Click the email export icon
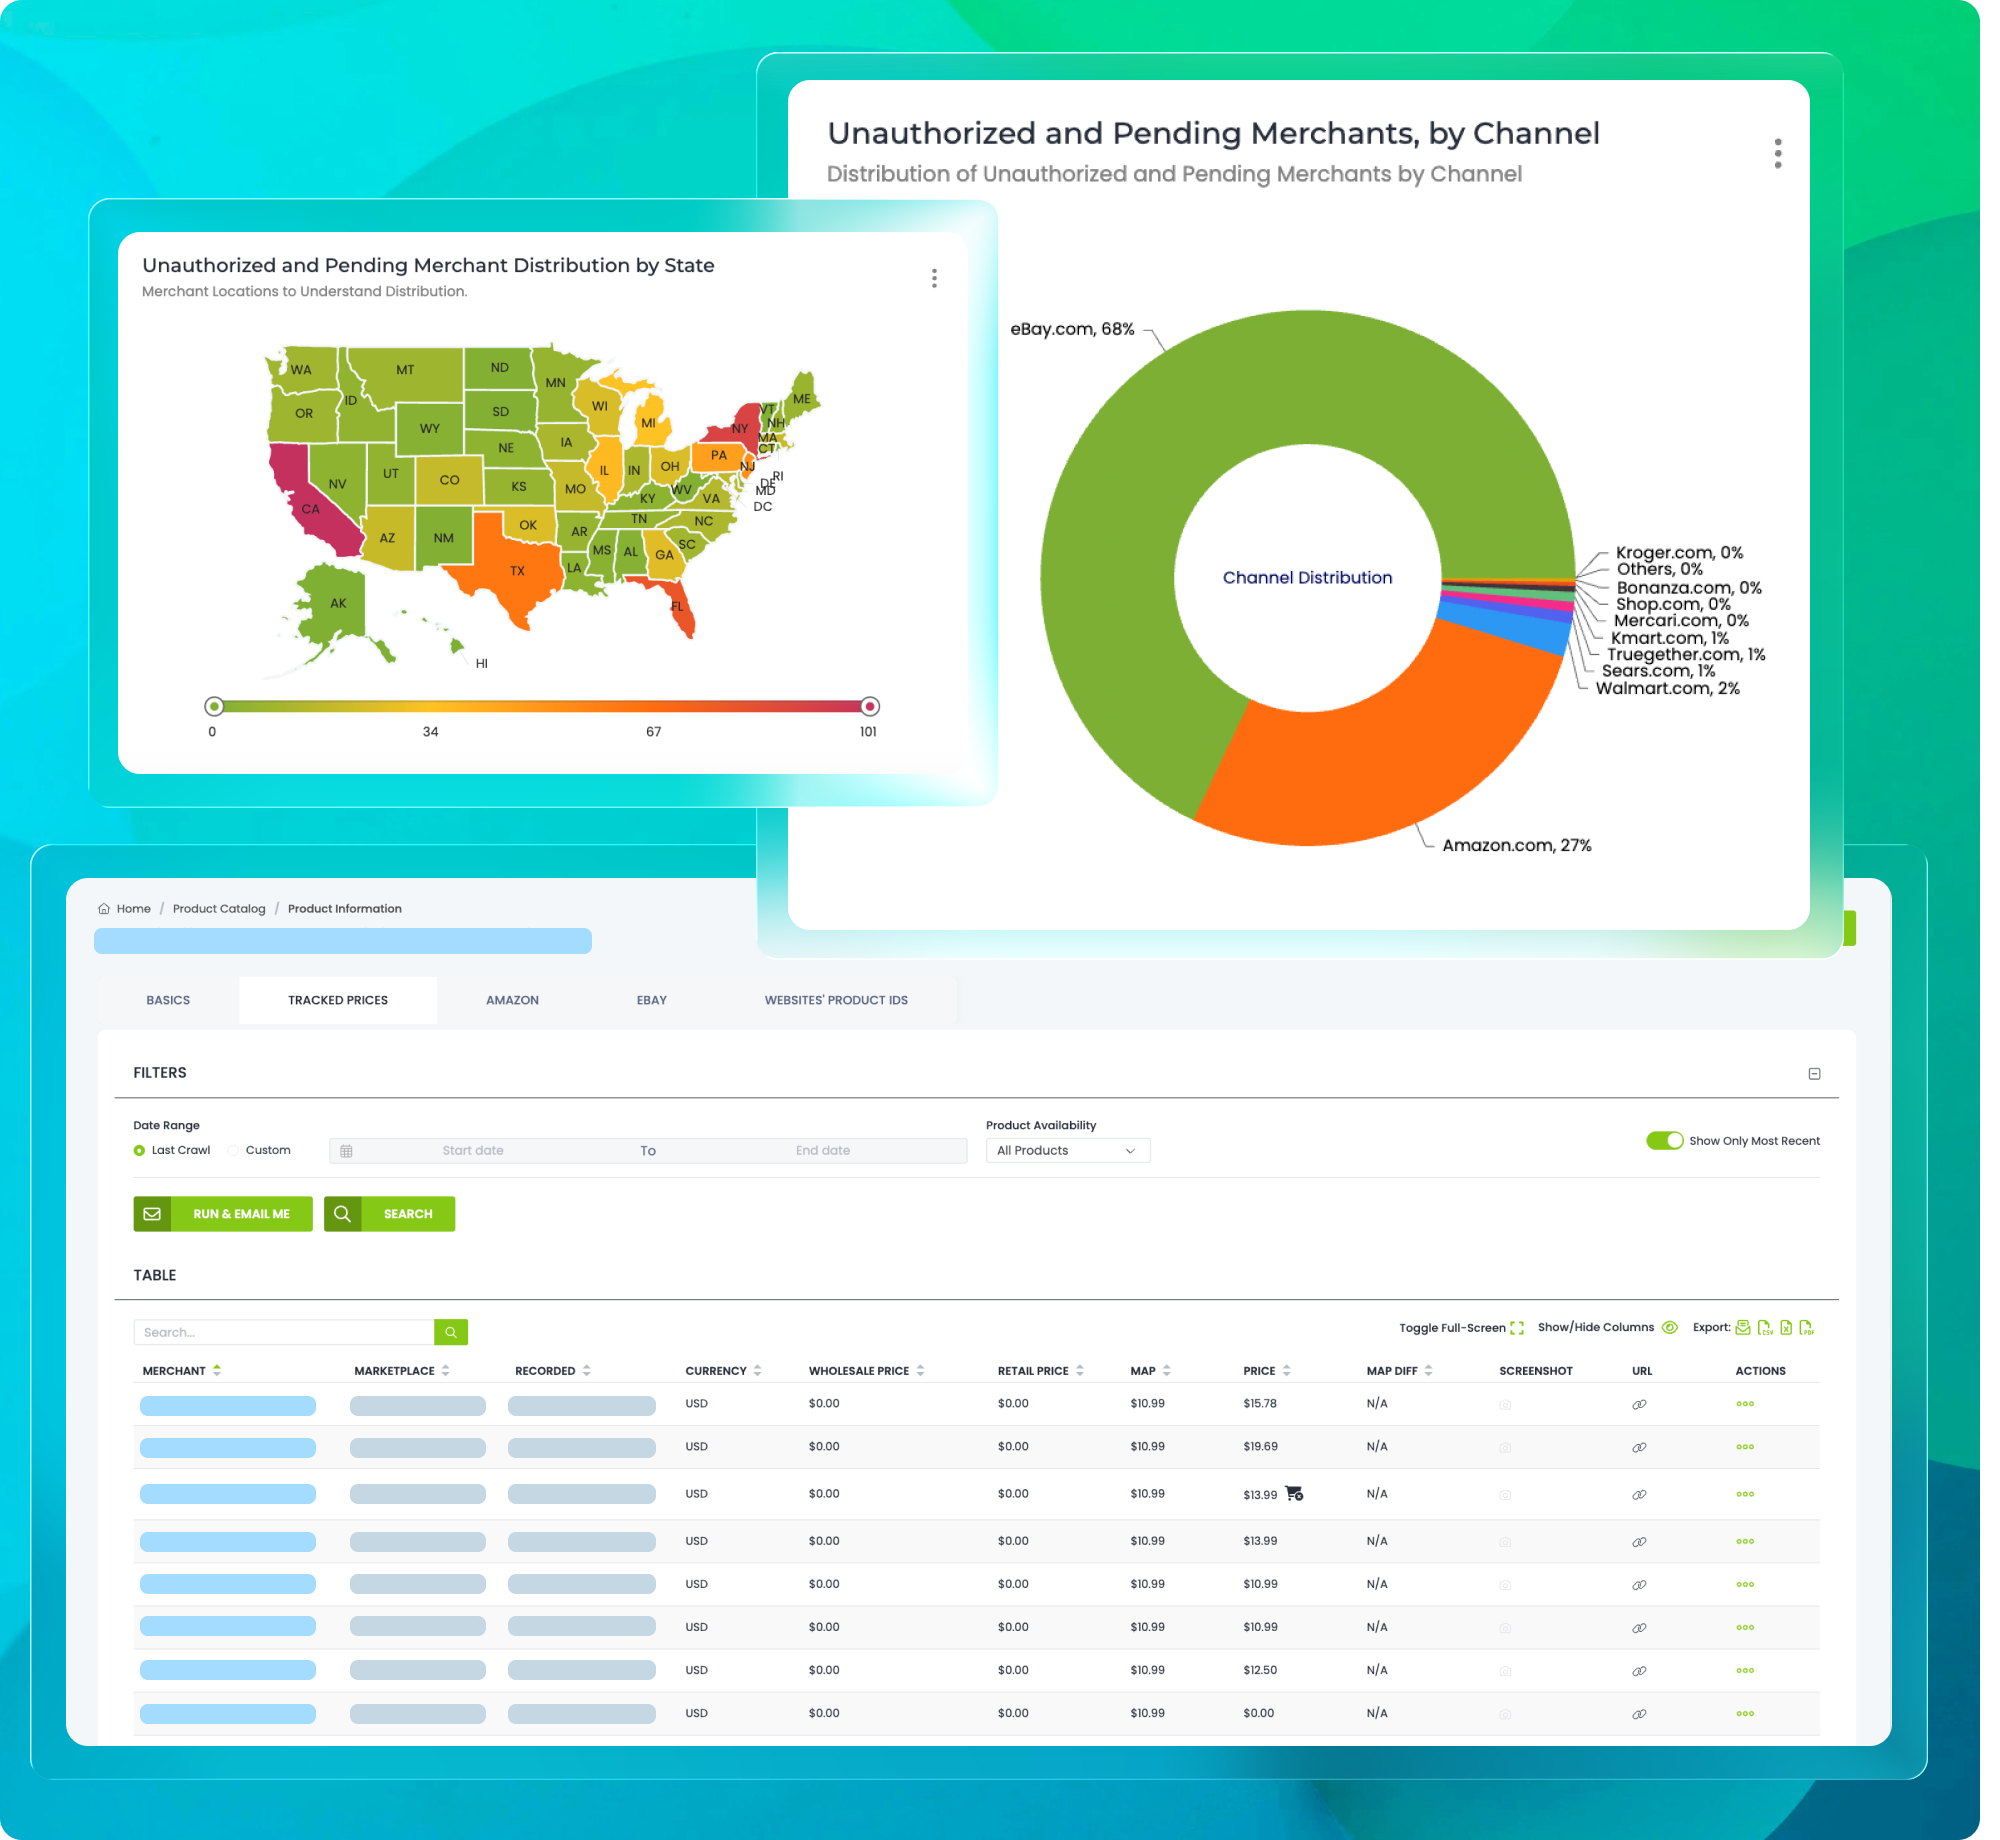This screenshot has height=1840, width=2000. pyautogui.click(x=1743, y=1328)
